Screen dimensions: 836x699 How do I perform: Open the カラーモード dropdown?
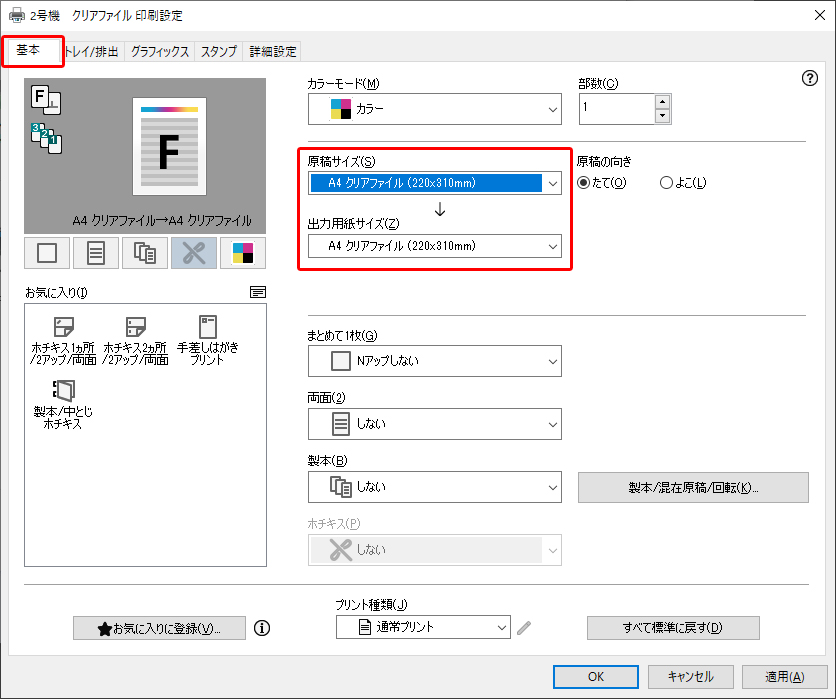(434, 108)
